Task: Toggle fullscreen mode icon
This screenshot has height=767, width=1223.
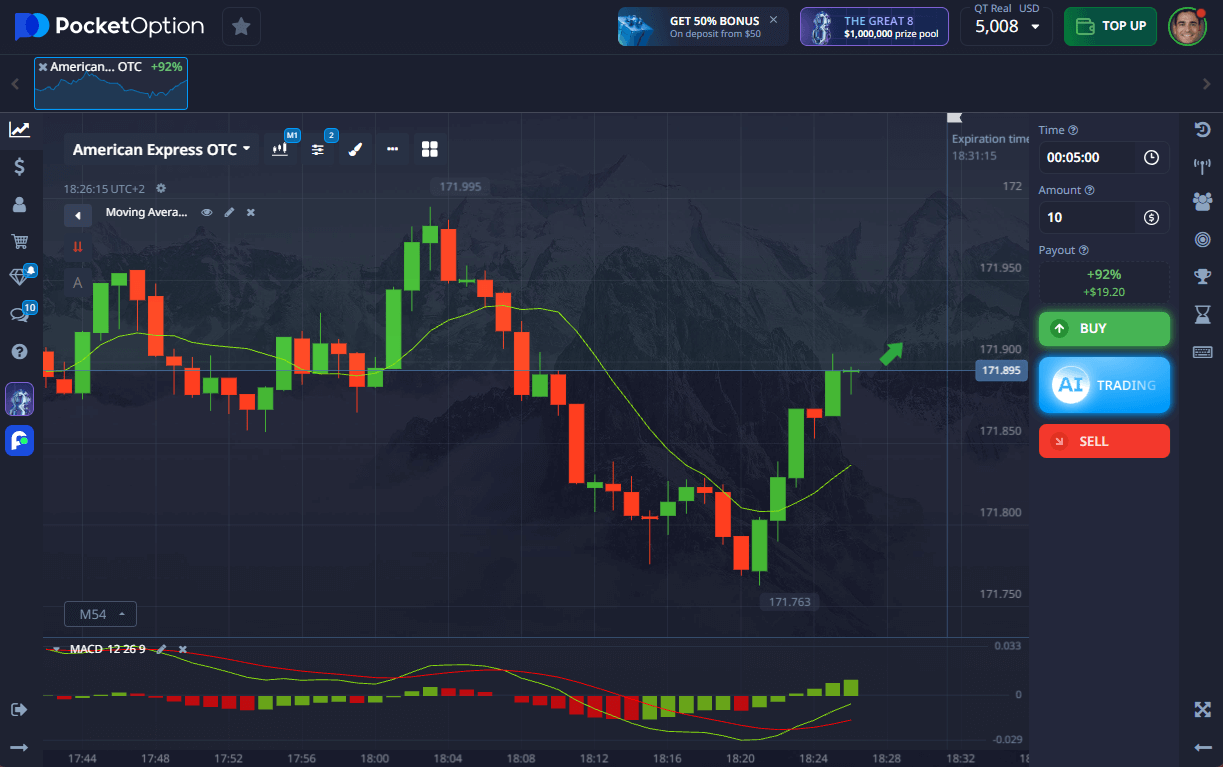Action: pyautogui.click(x=1202, y=709)
